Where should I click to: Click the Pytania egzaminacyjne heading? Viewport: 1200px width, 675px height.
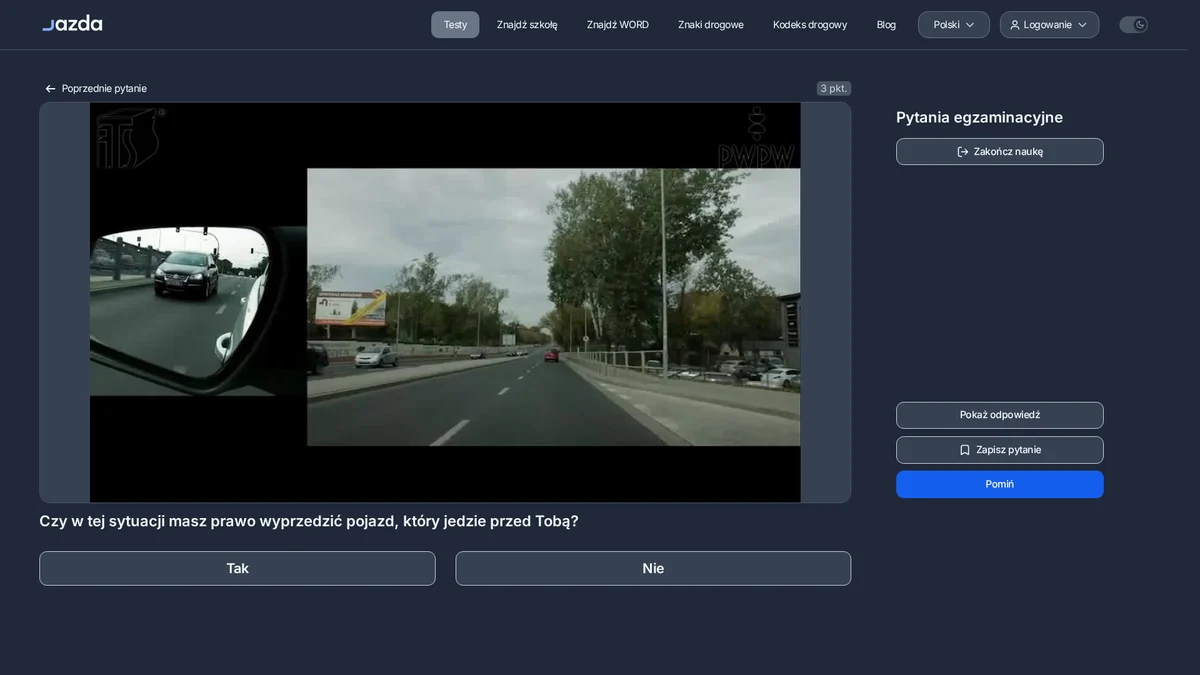tap(979, 117)
